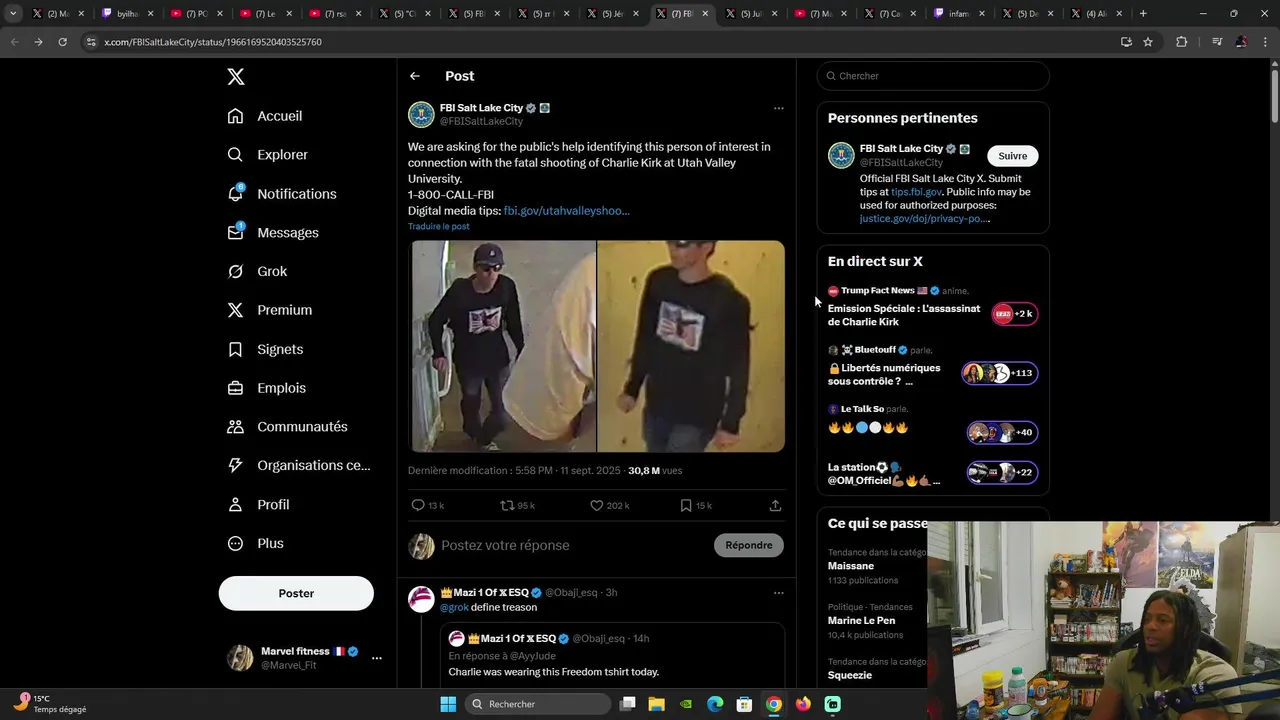Click the Signets bookmark icon in sidebar
Viewport: 1280px width, 720px height.
tap(235, 349)
